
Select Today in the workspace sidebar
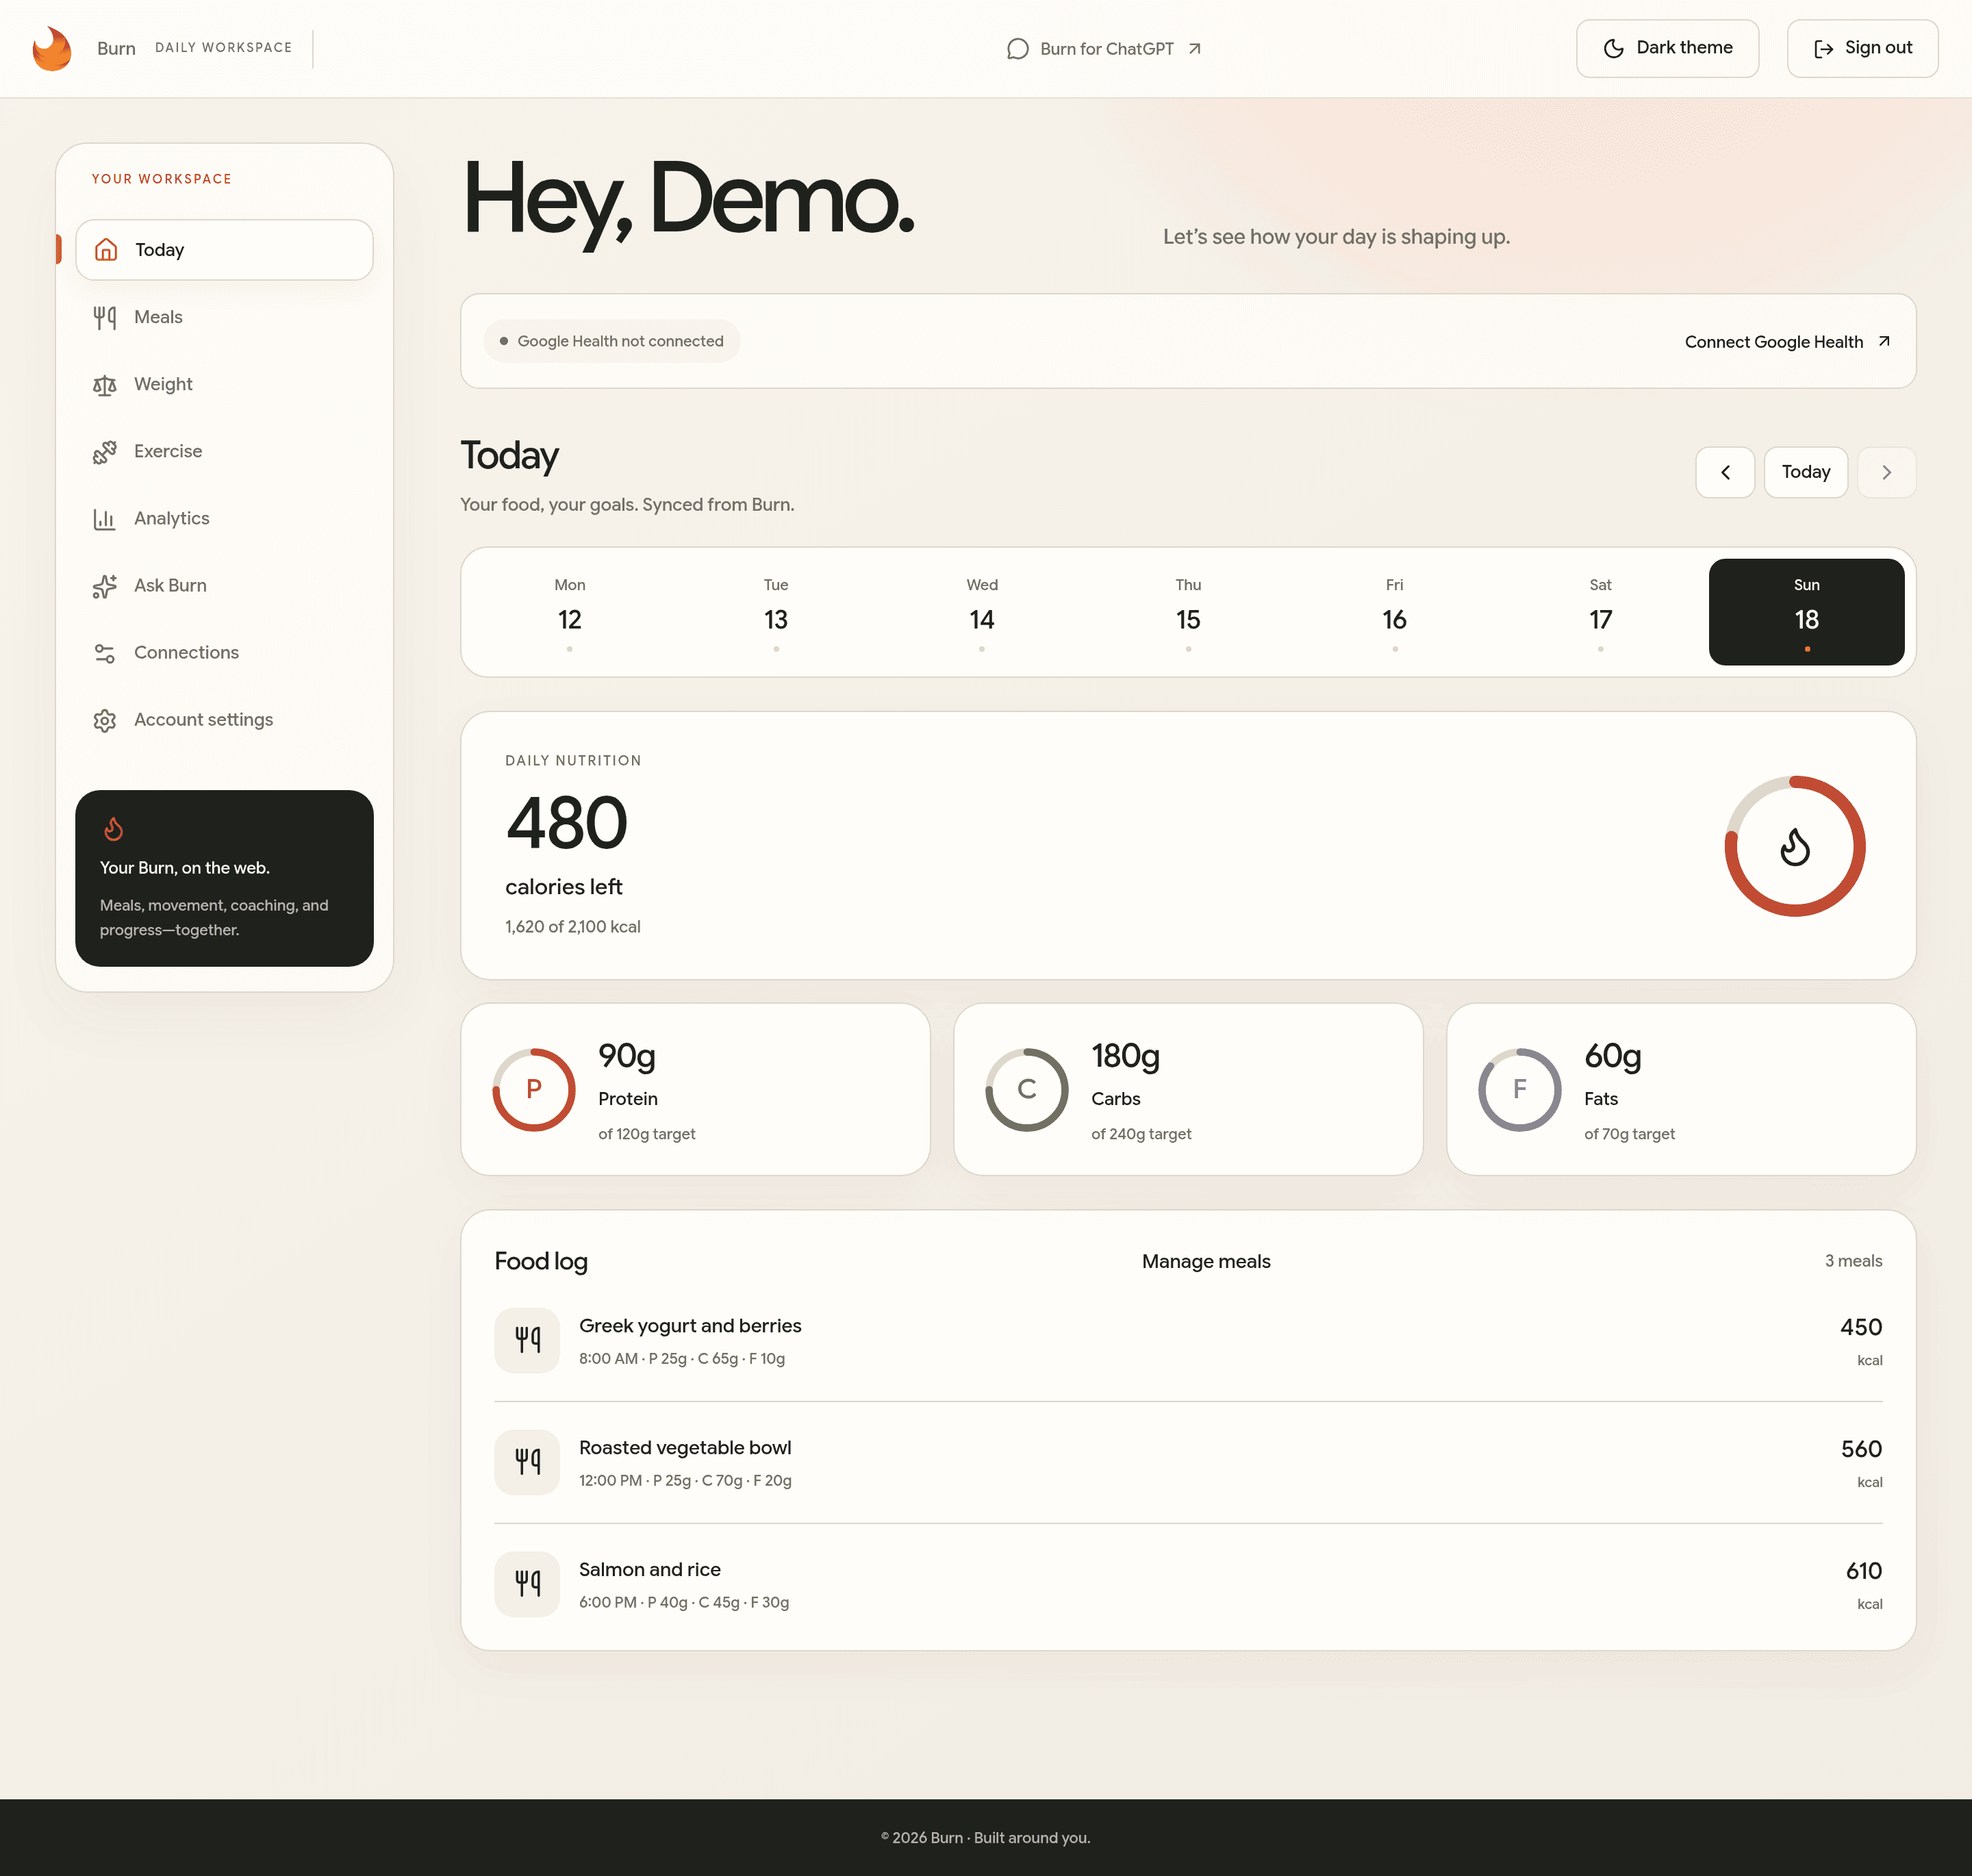[224, 250]
